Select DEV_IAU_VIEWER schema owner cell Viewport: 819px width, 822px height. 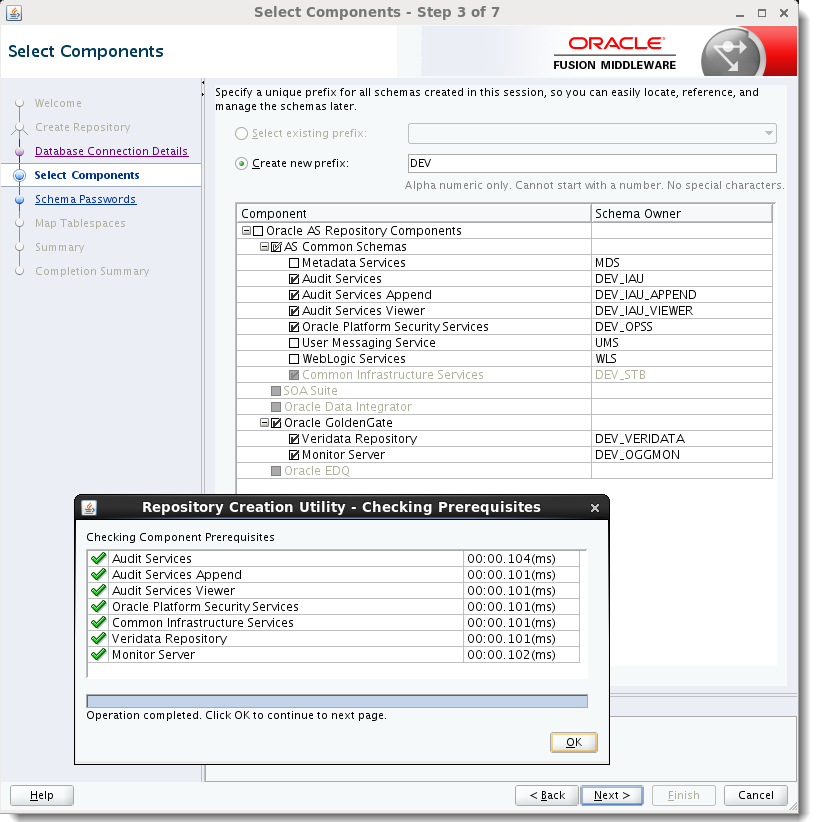point(682,311)
